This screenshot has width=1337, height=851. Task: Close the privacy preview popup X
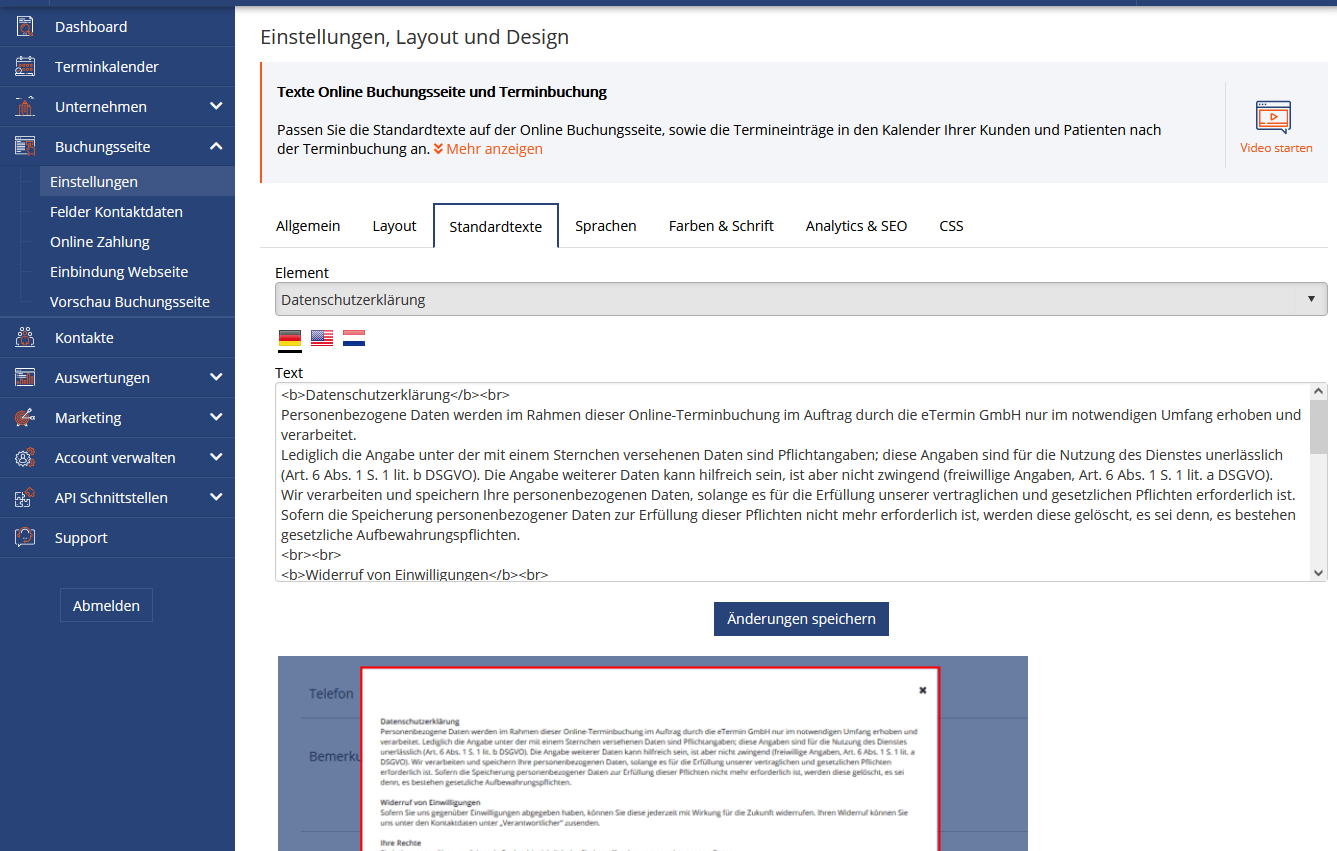923,690
